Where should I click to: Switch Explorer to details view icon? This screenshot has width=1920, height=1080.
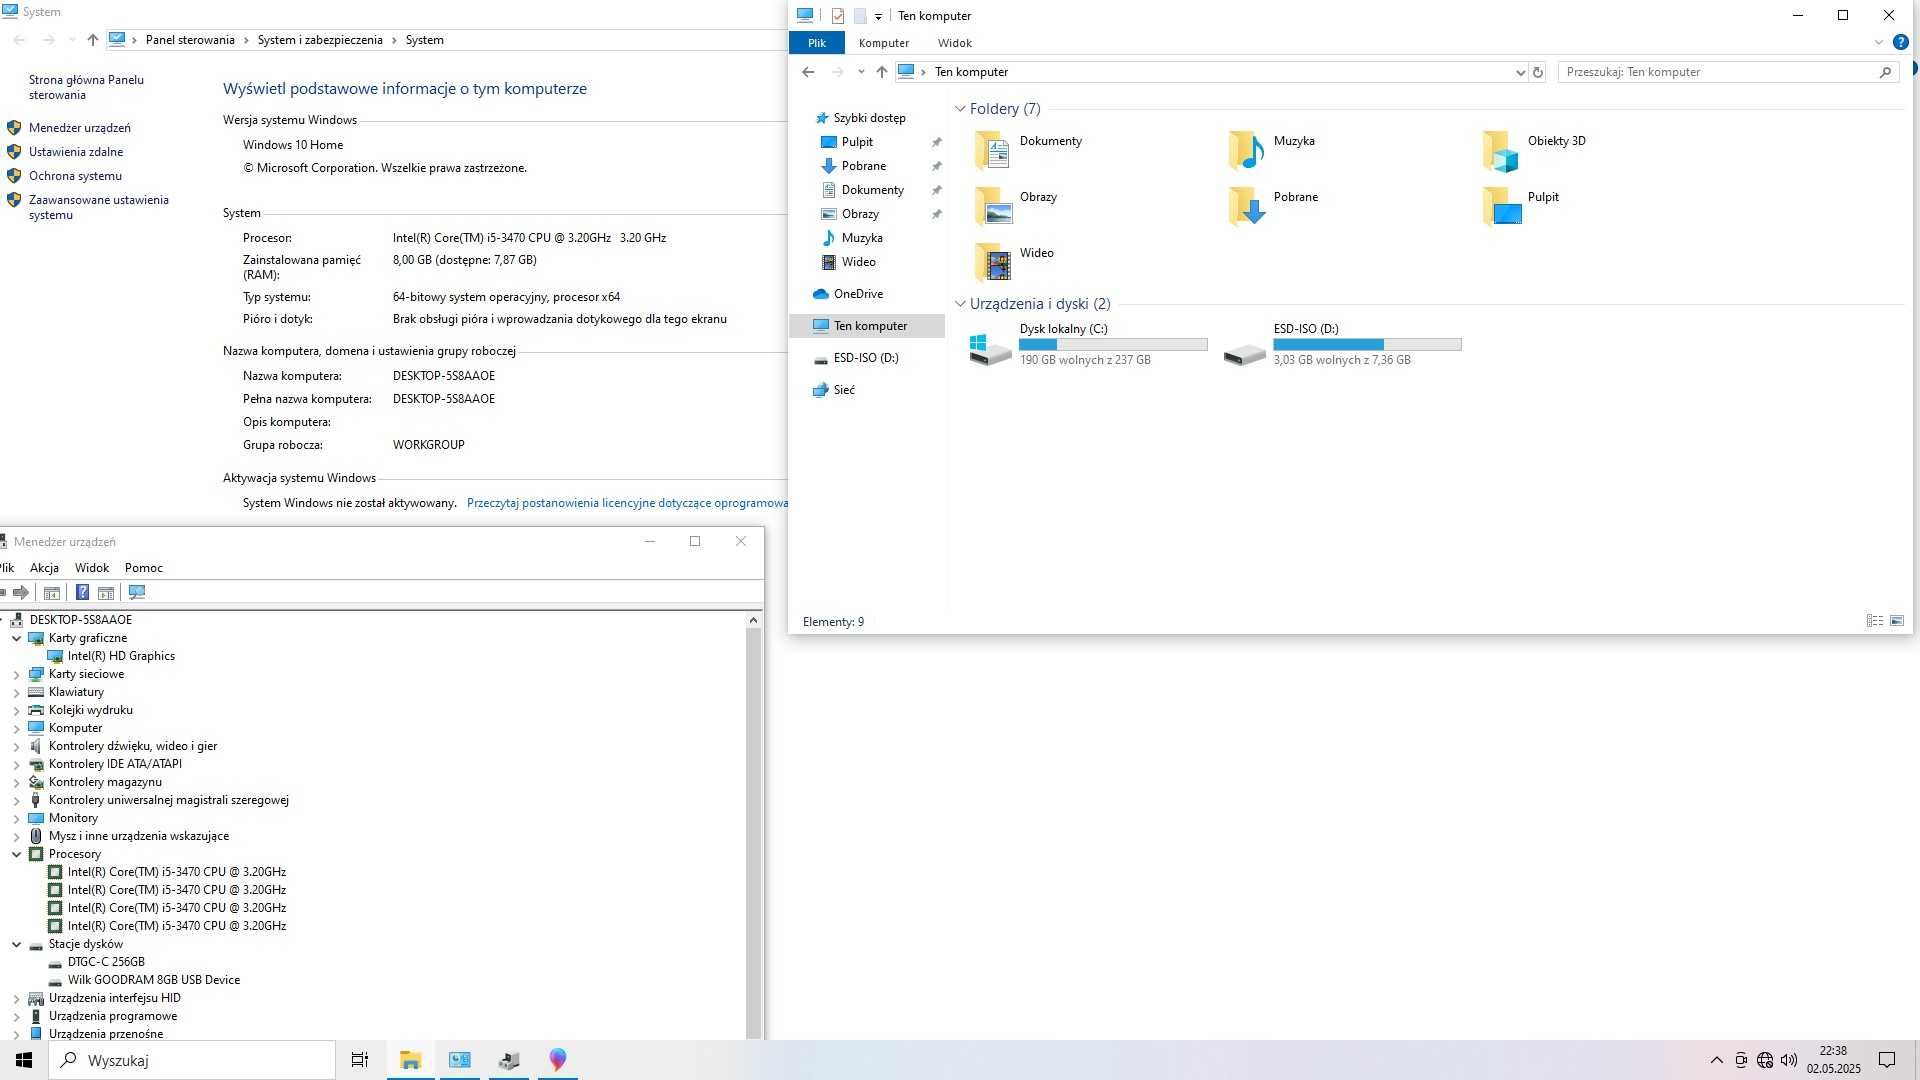point(1875,621)
